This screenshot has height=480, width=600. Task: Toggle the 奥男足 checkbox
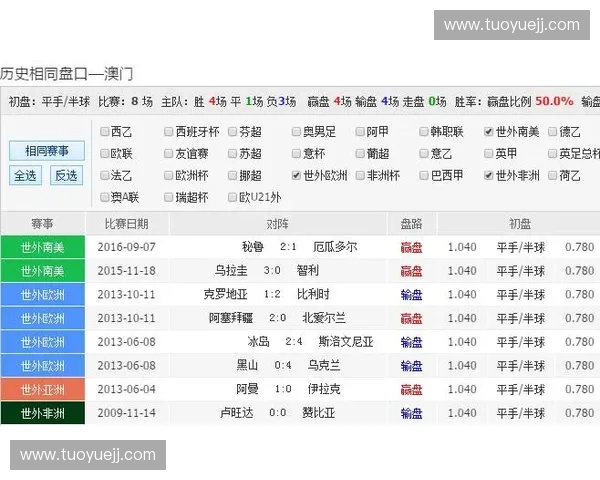296,132
